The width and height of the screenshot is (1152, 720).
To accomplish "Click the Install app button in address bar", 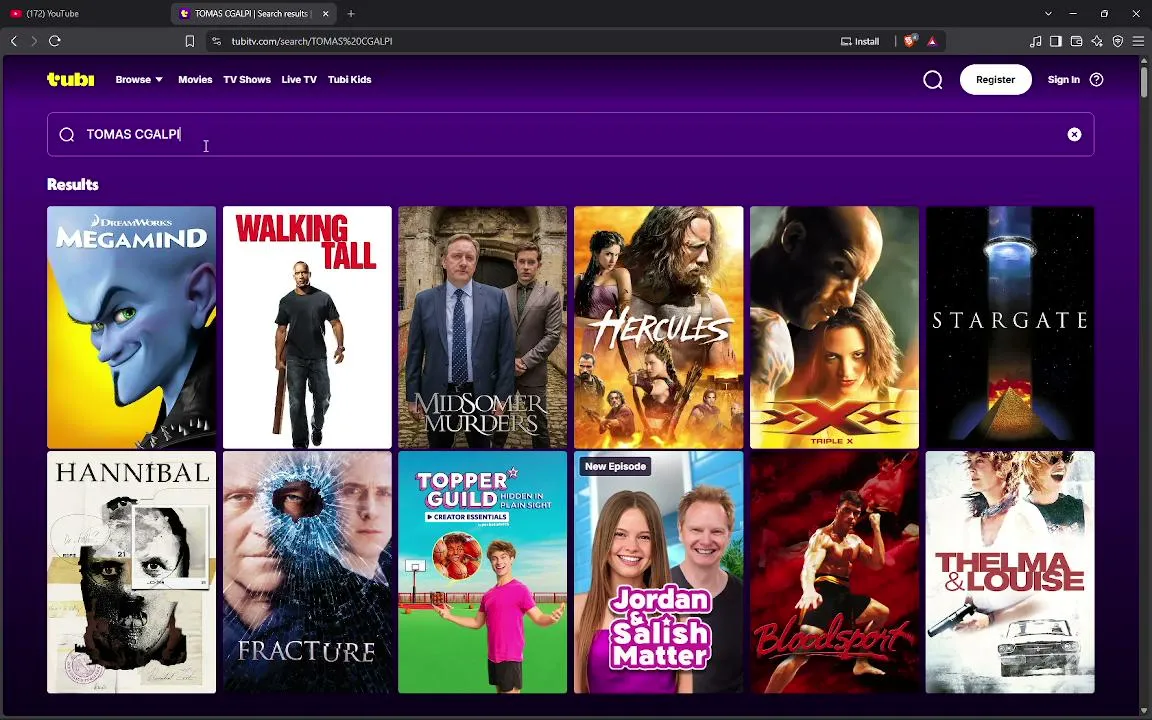I will click(x=860, y=41).
